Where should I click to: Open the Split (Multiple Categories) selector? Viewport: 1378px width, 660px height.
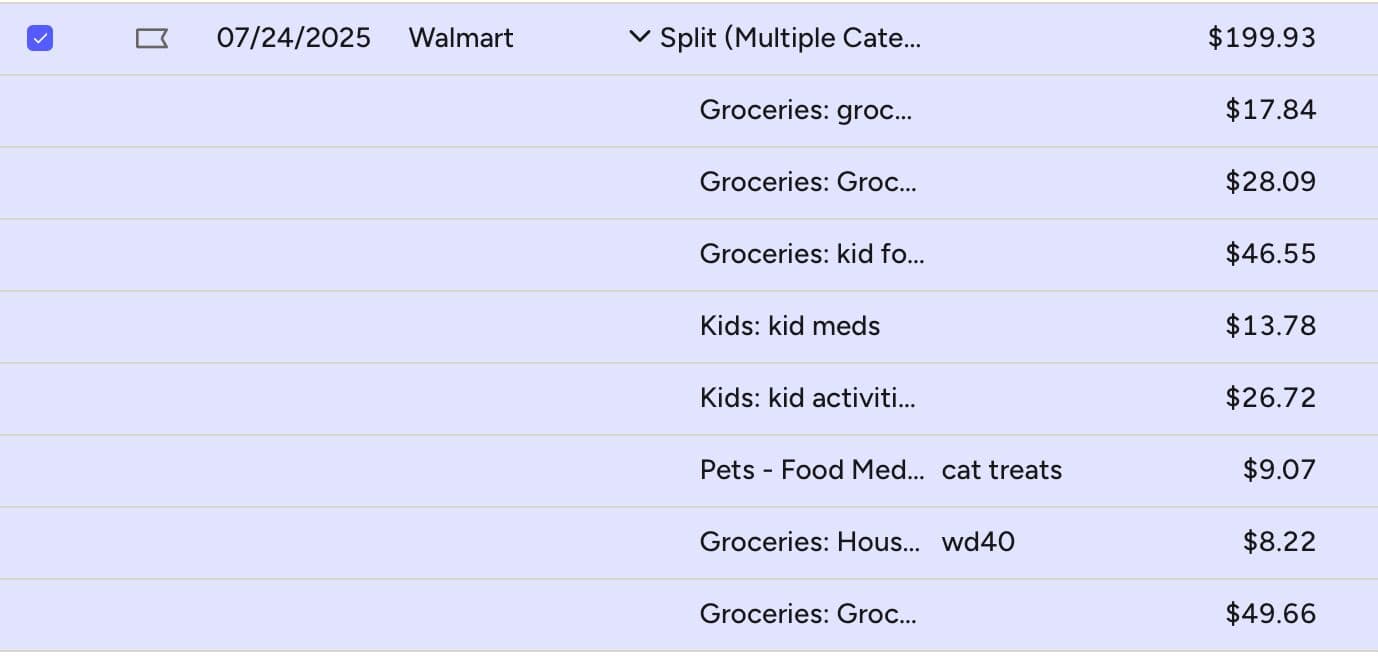790,38
